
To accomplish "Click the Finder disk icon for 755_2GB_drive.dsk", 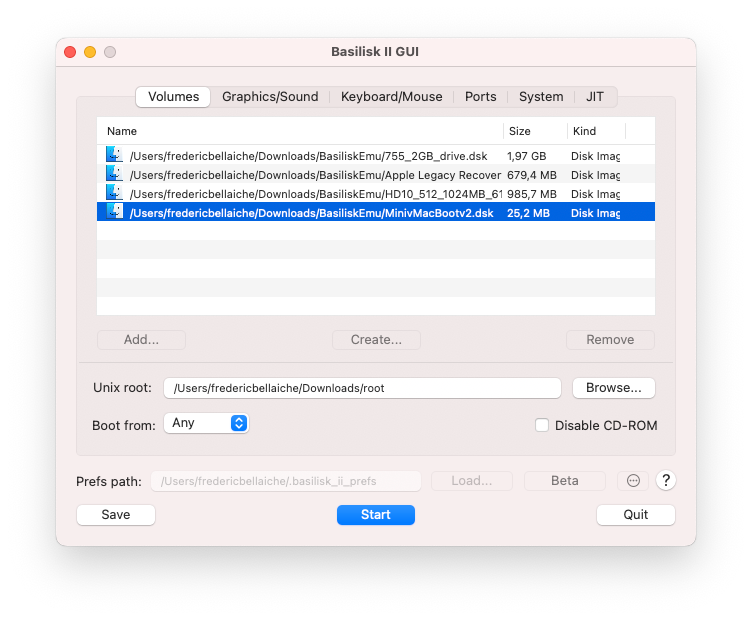I will click(114, 154).
